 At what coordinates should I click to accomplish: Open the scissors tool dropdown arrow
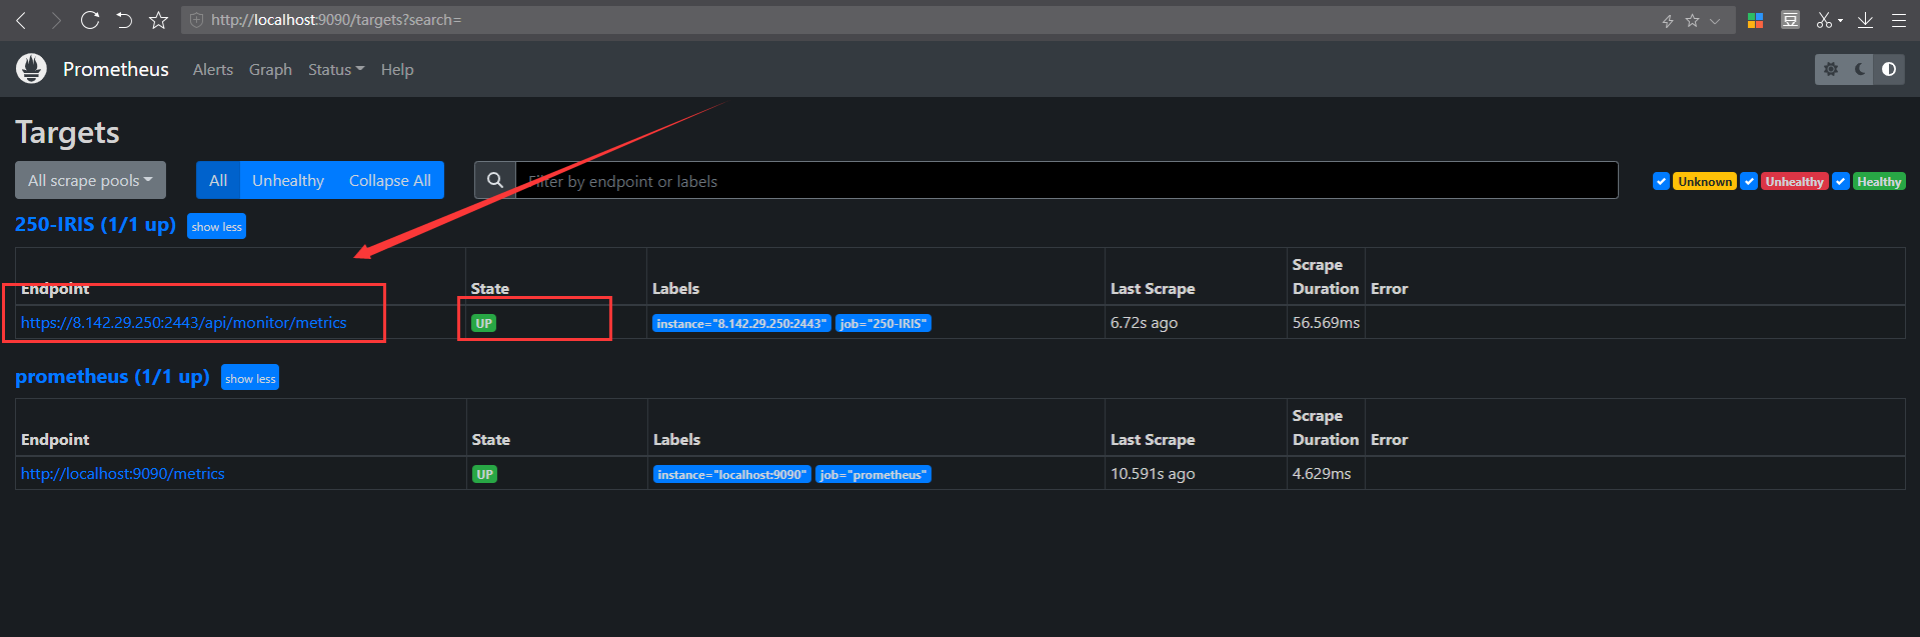pyautogui.click(x=1840, y=21)
